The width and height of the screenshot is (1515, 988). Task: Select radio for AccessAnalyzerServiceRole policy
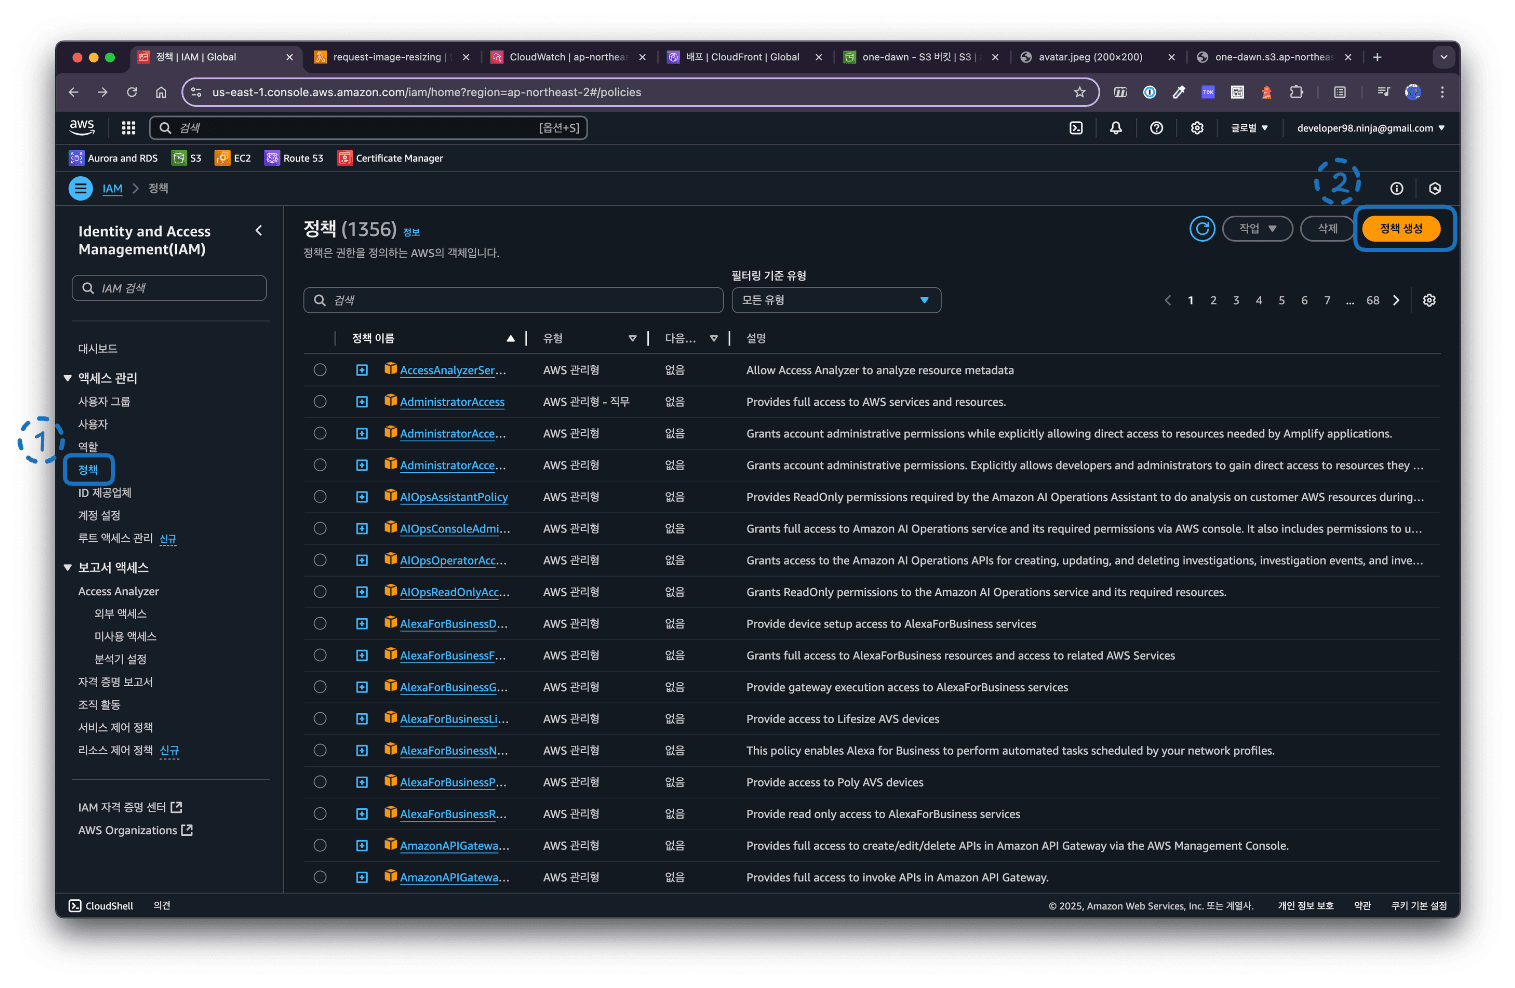tap(320, 370)
